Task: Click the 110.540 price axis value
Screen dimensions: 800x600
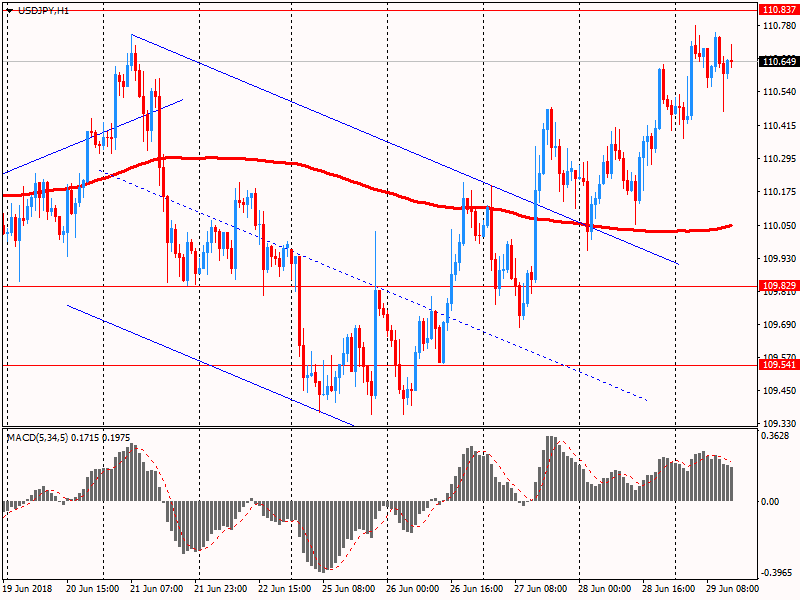Action: tap(779, 92)
